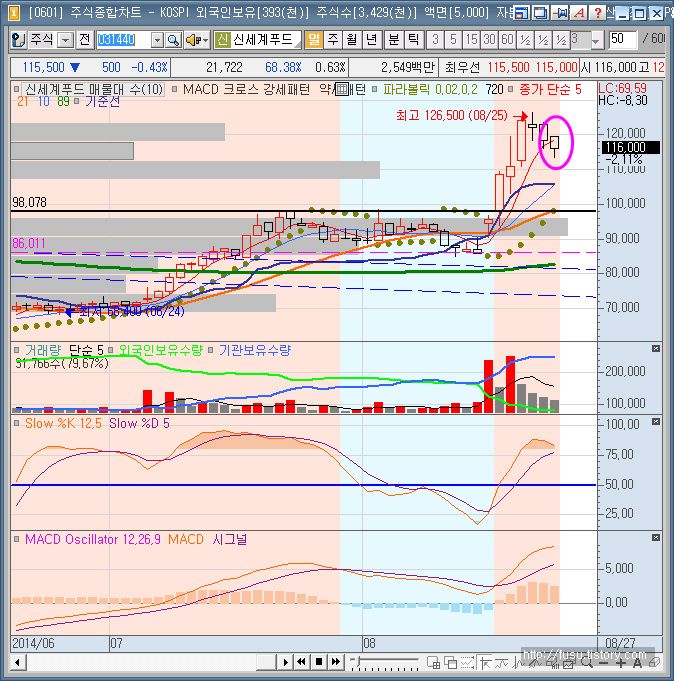Open the stock code 031440 dropdown arrow
This screenshot has height=681, width=674.
[157, 40]
